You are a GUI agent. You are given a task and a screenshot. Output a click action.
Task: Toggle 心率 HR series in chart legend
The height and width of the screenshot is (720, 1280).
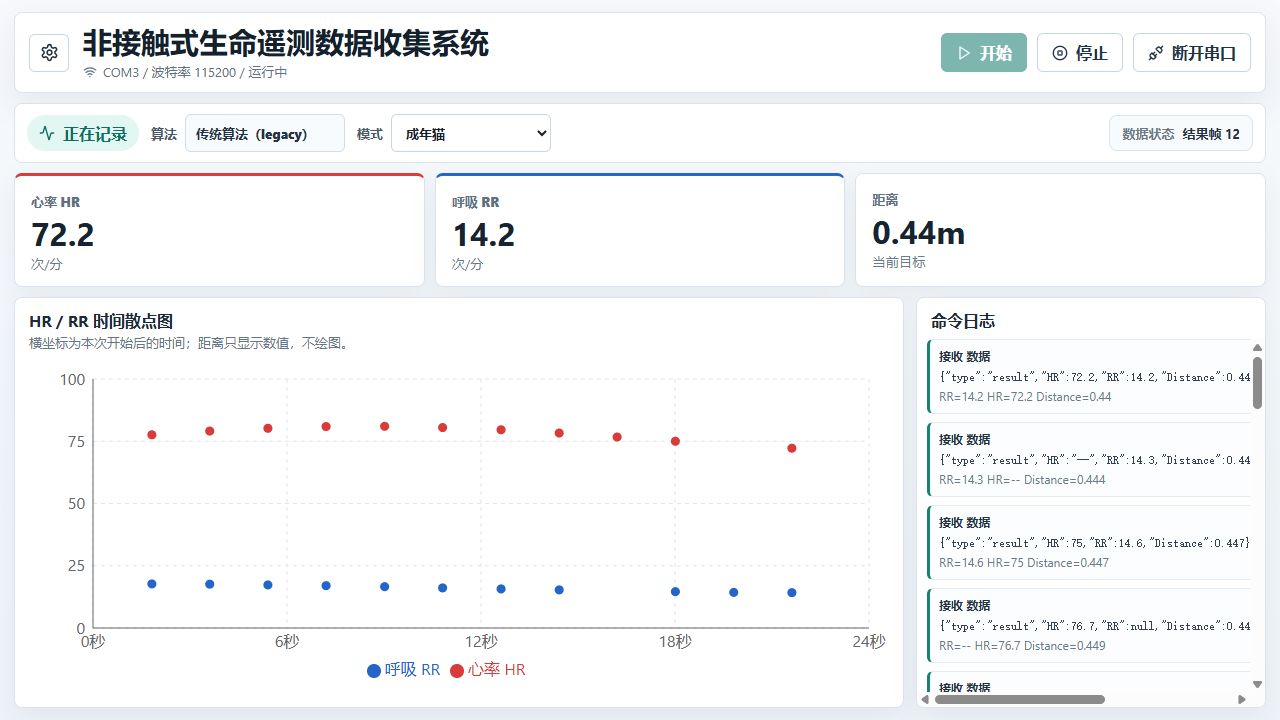click(x=488, y=670)
